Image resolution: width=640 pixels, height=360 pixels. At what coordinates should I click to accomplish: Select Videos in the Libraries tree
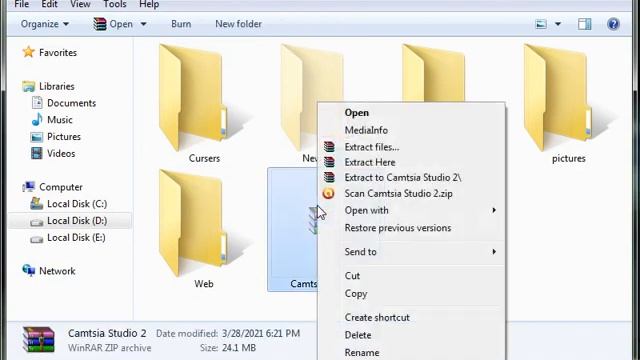coord(61,153)
